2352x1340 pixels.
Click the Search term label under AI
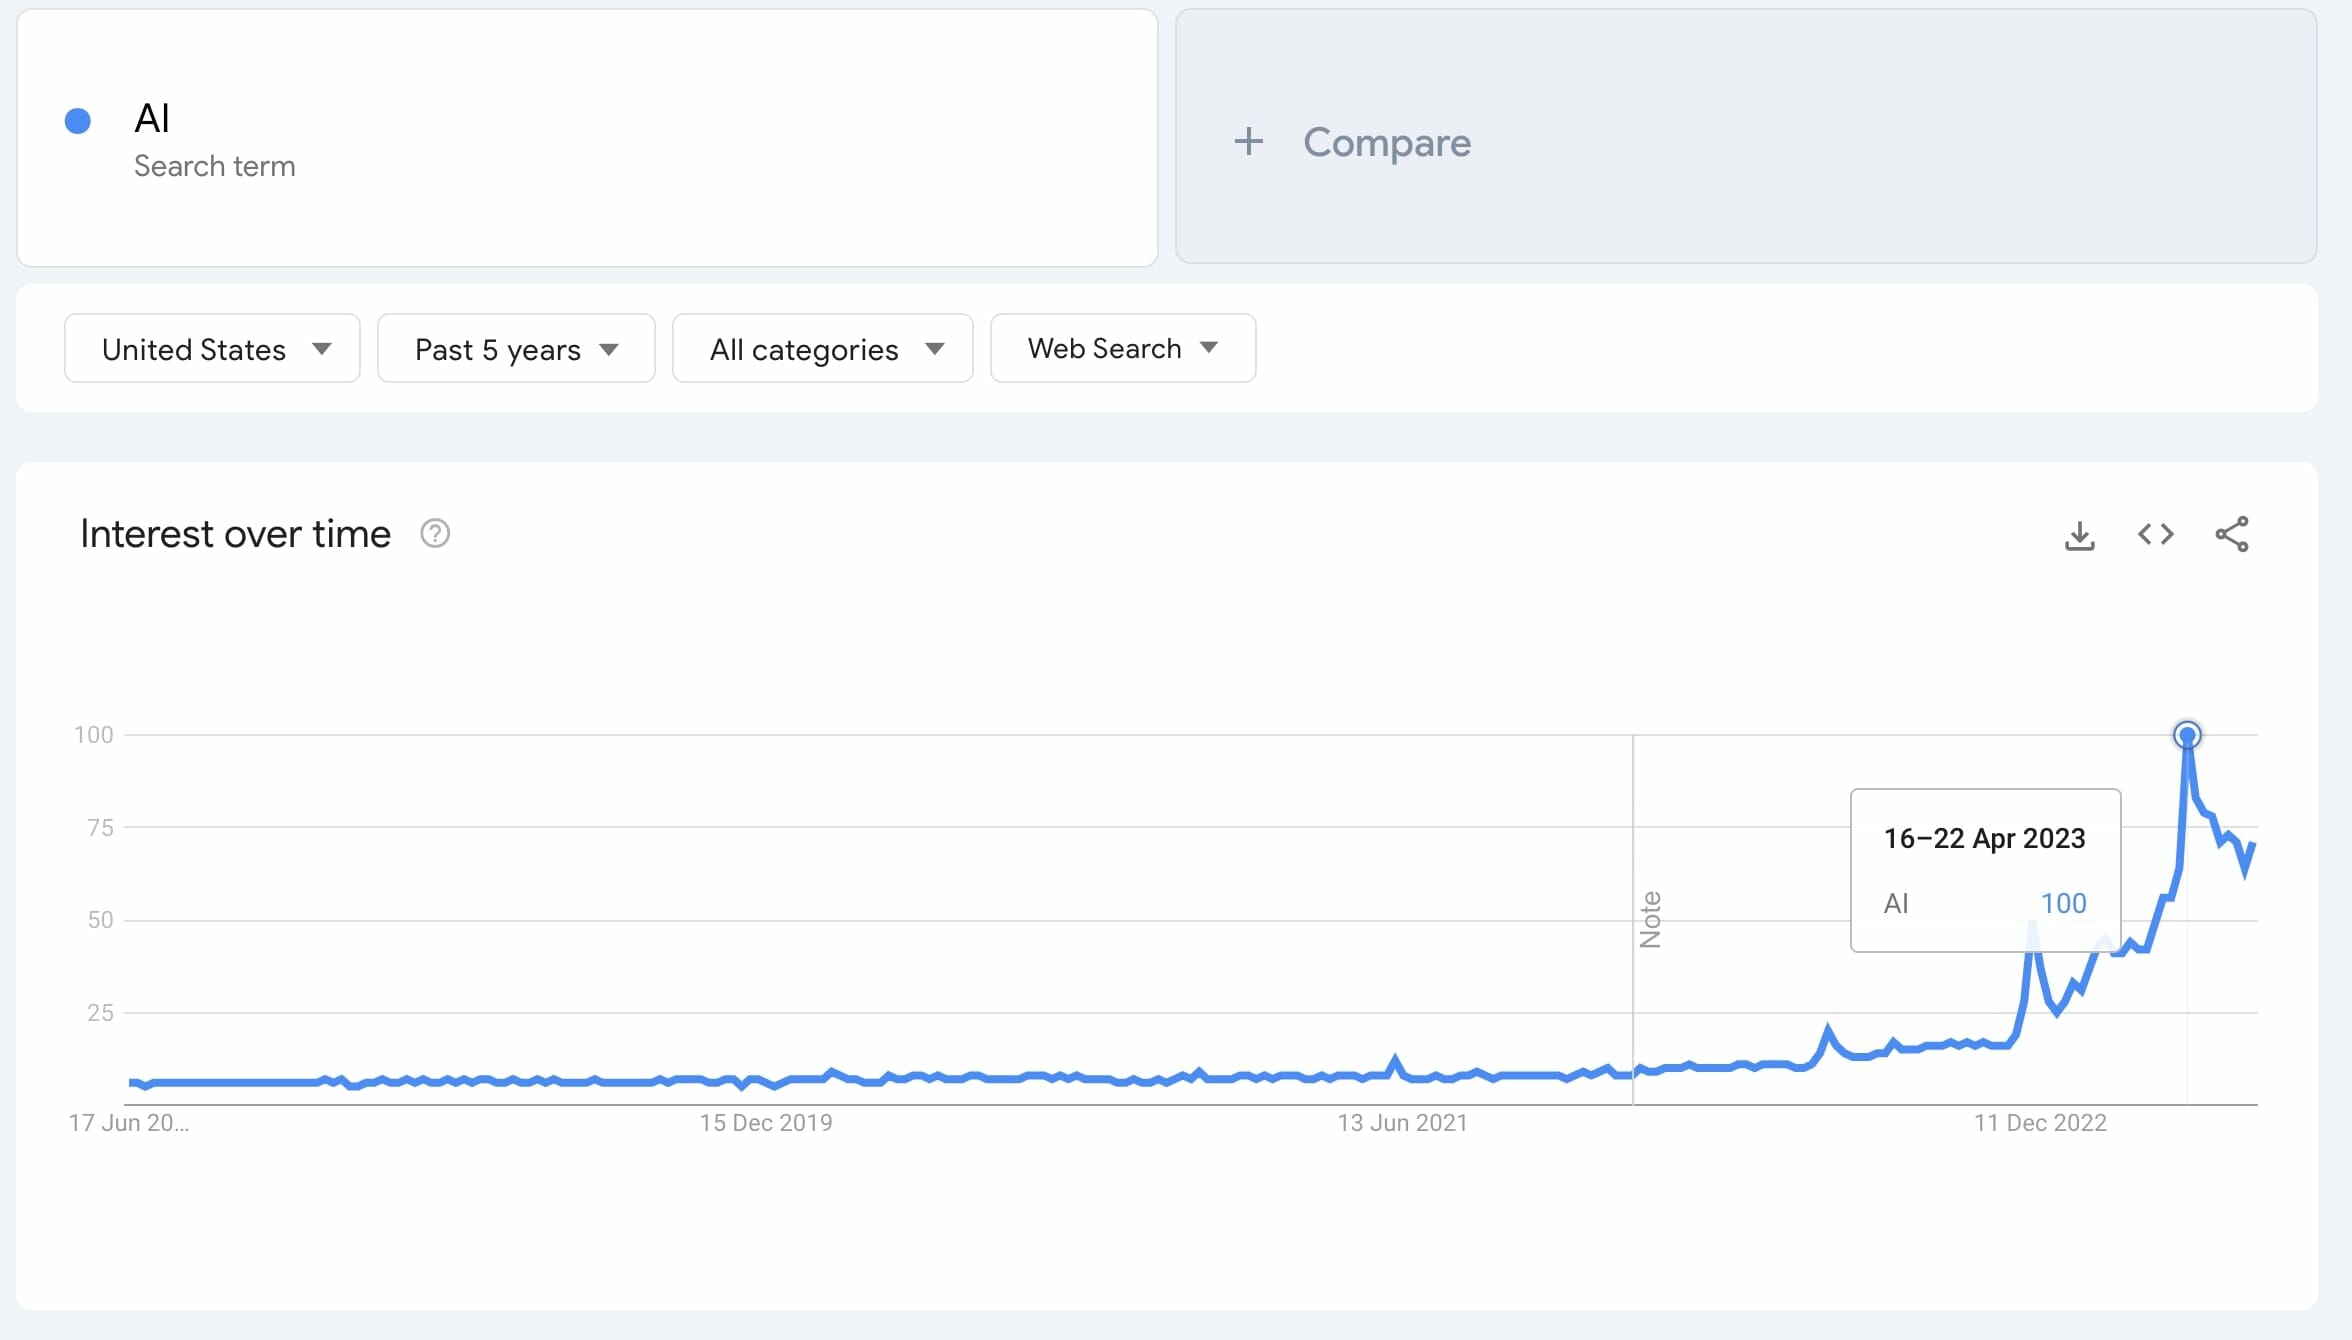click(215, 166)
